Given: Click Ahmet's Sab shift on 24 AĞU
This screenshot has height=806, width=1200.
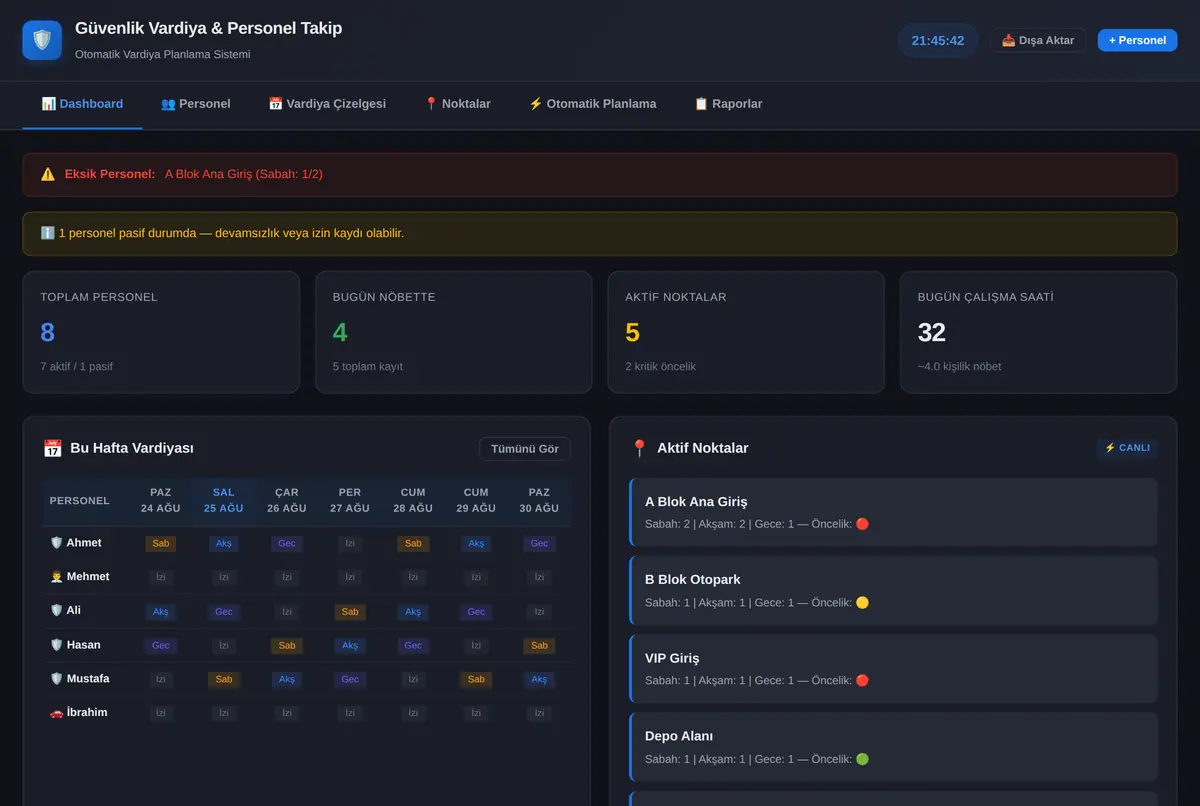Looking at the screenshot, I should click(161, 543).
